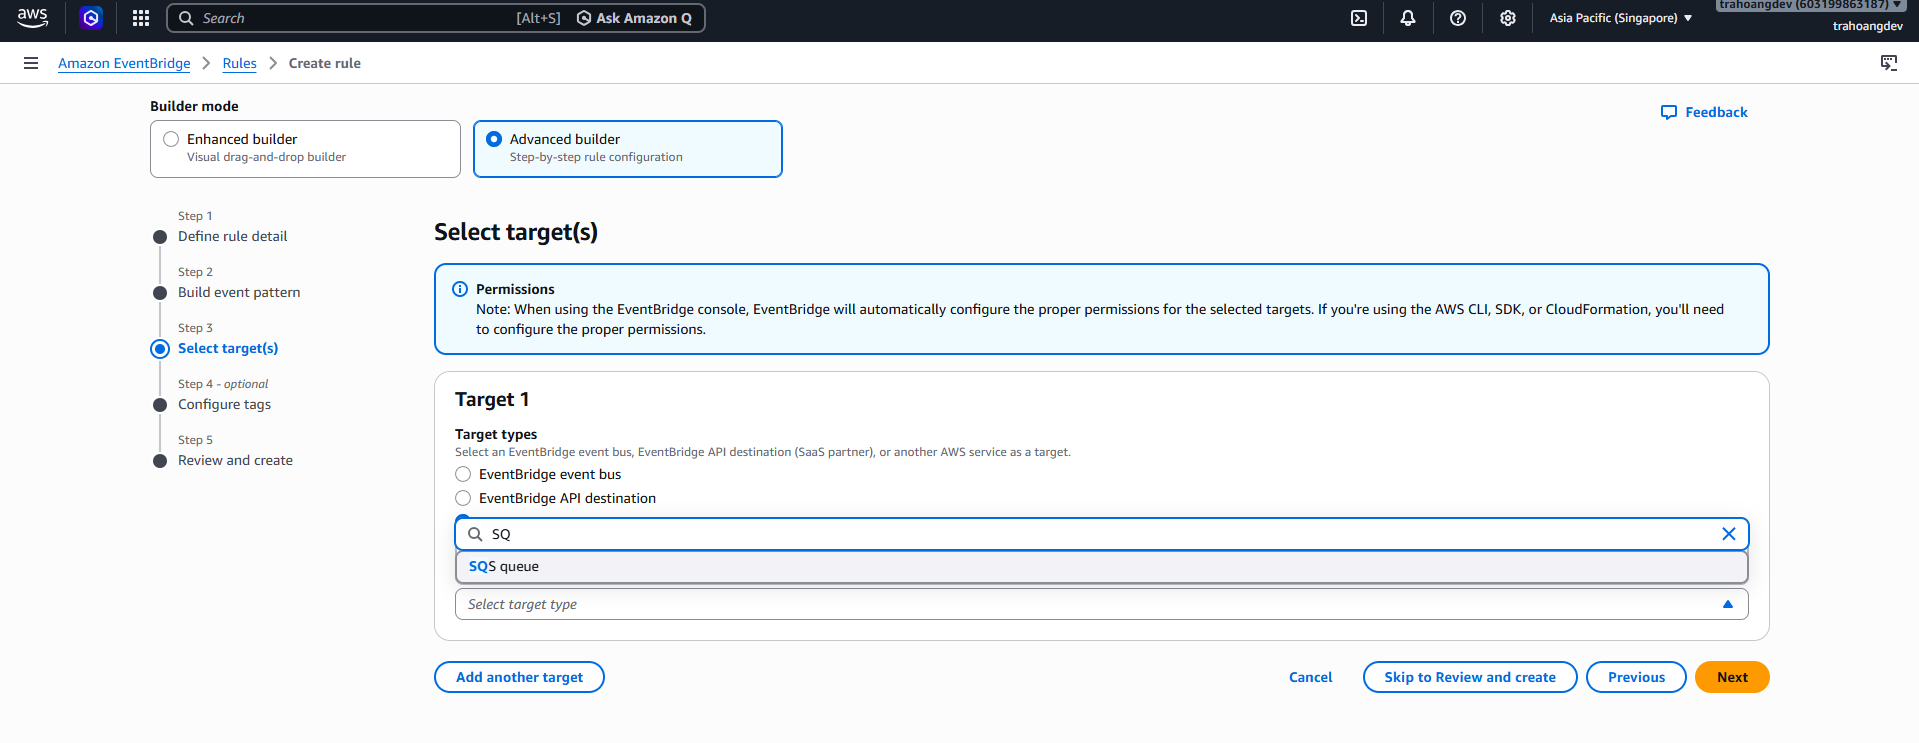Image resolution: width=1919 pixels, height=743 pixels.
Task: Jump to Define rule detail step
Action: coord(232,236)
